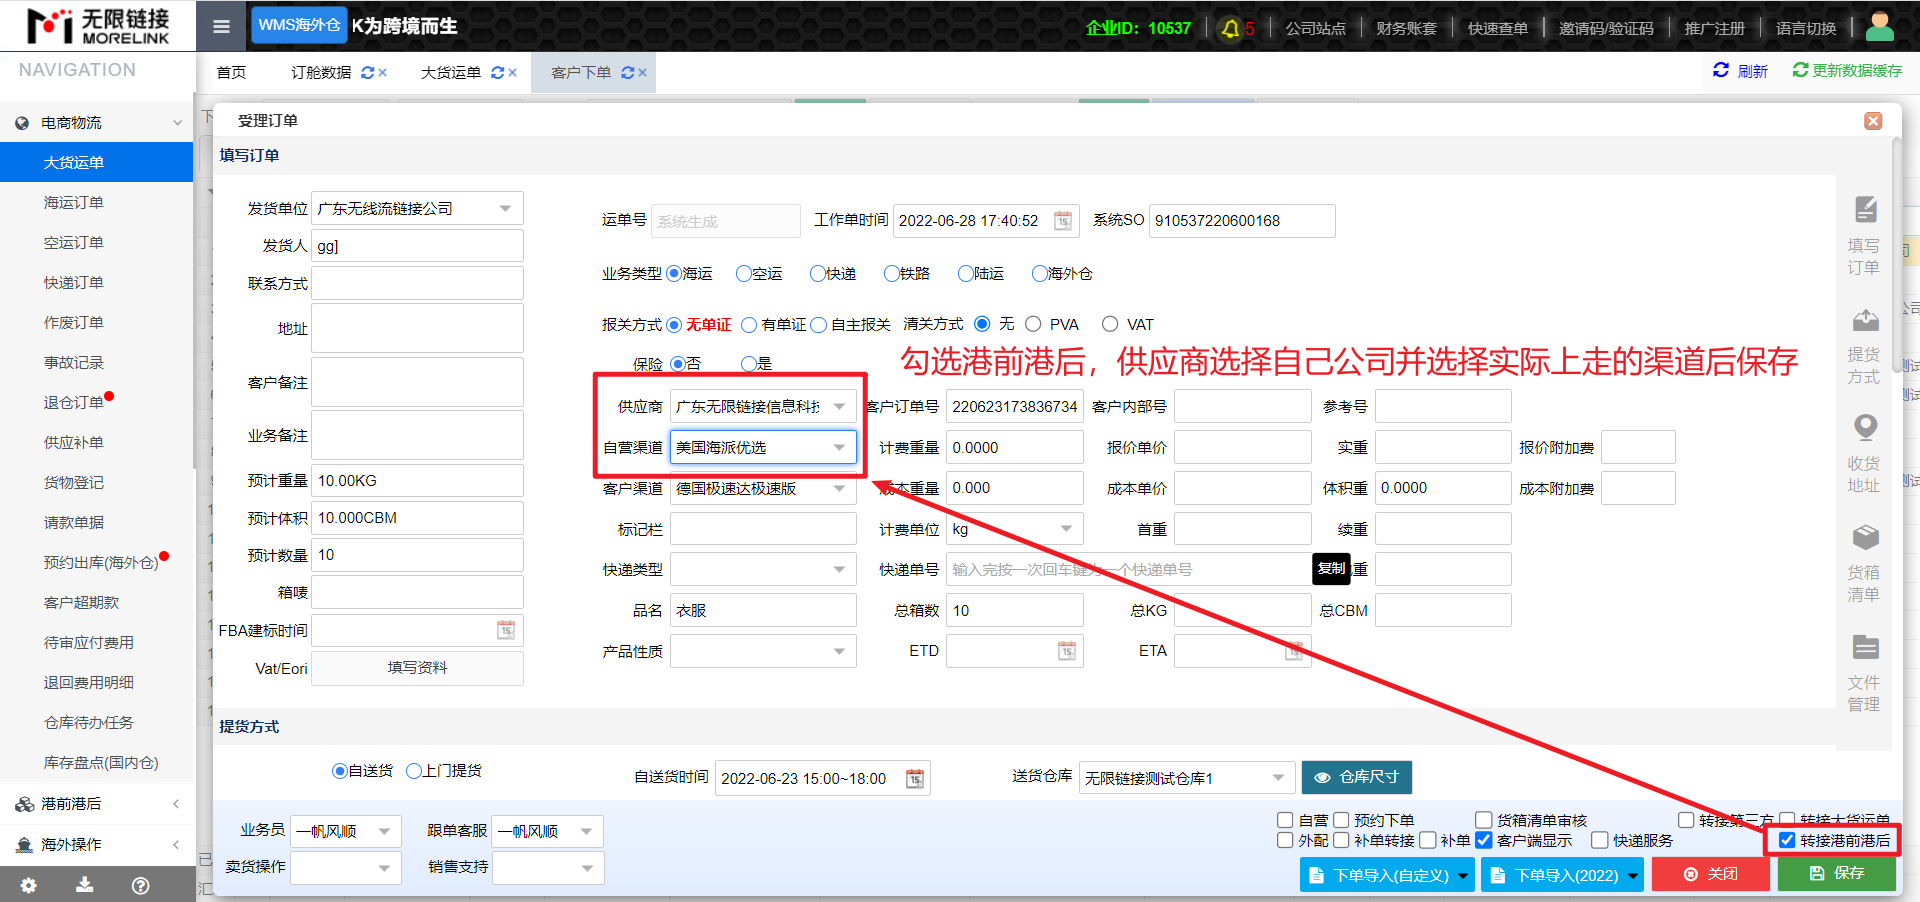This screenshot has width=1920, height=902.
Task: Open 海运订单 in the navigation menu
Action: tap(73, 203)
